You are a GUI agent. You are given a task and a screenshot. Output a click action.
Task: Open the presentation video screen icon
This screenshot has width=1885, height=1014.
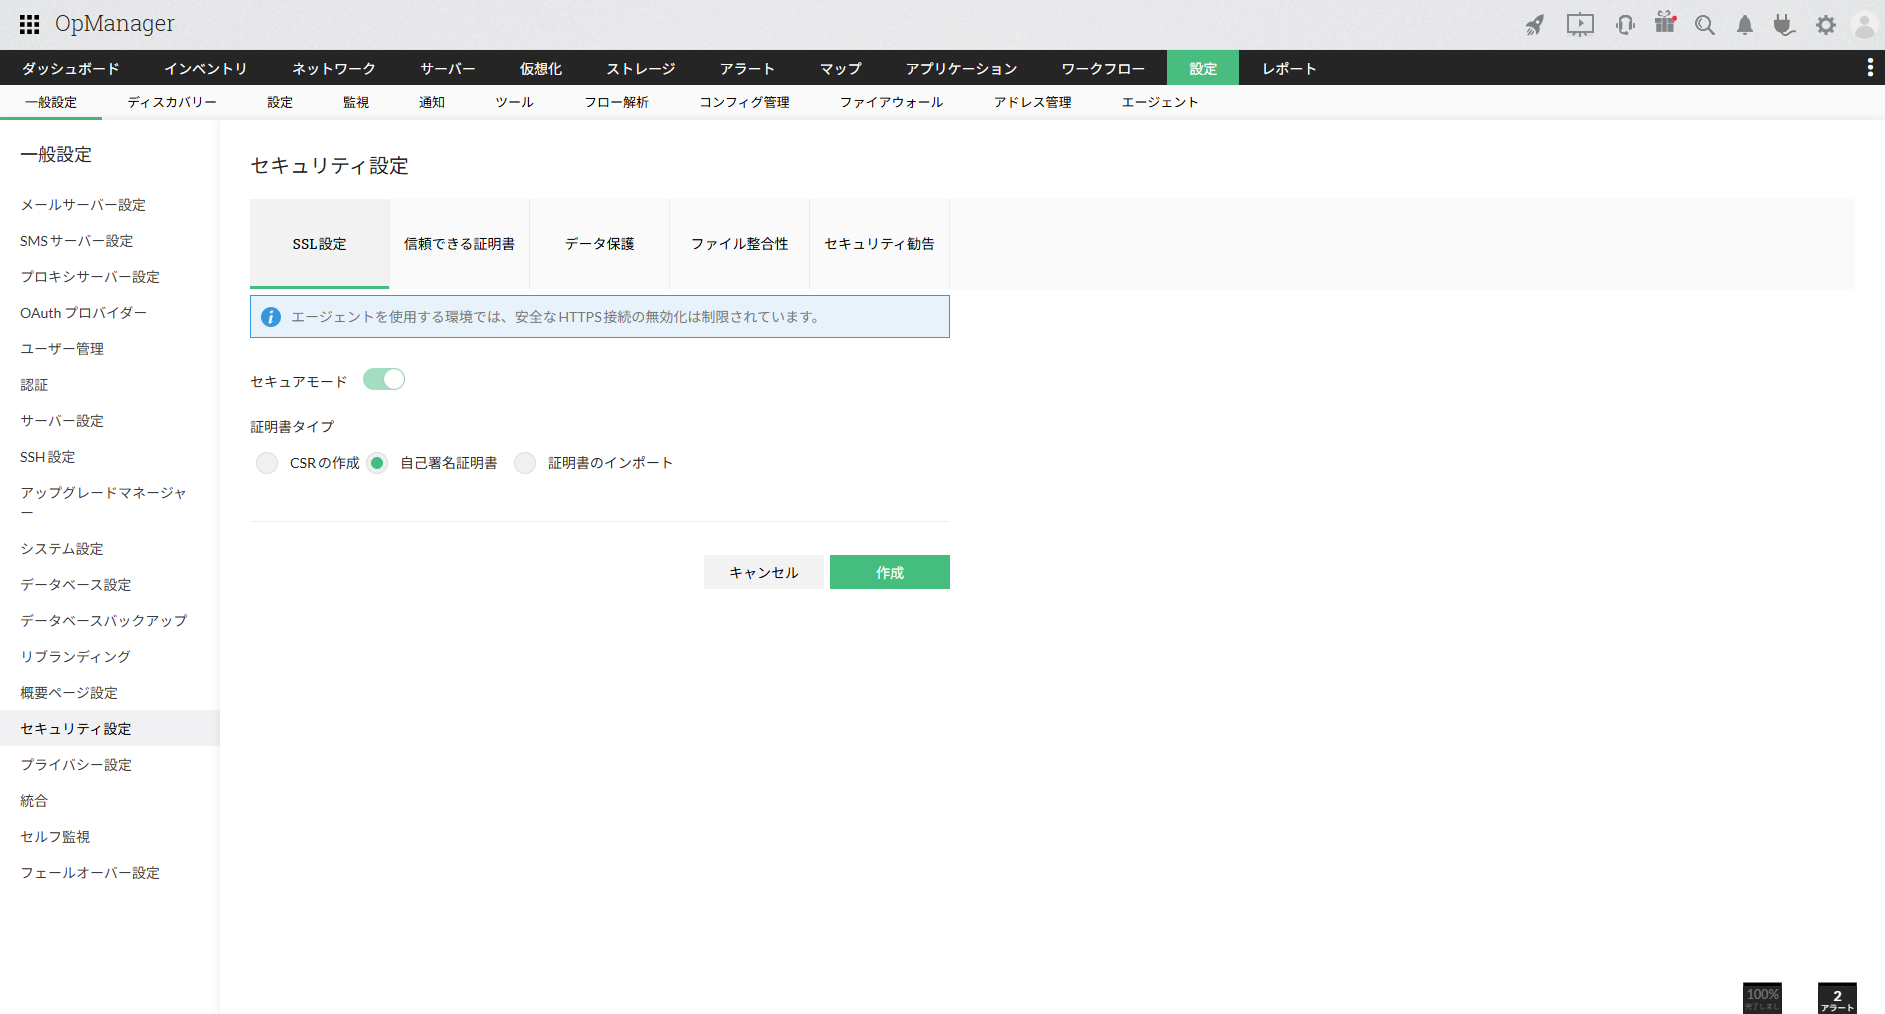1580,25
